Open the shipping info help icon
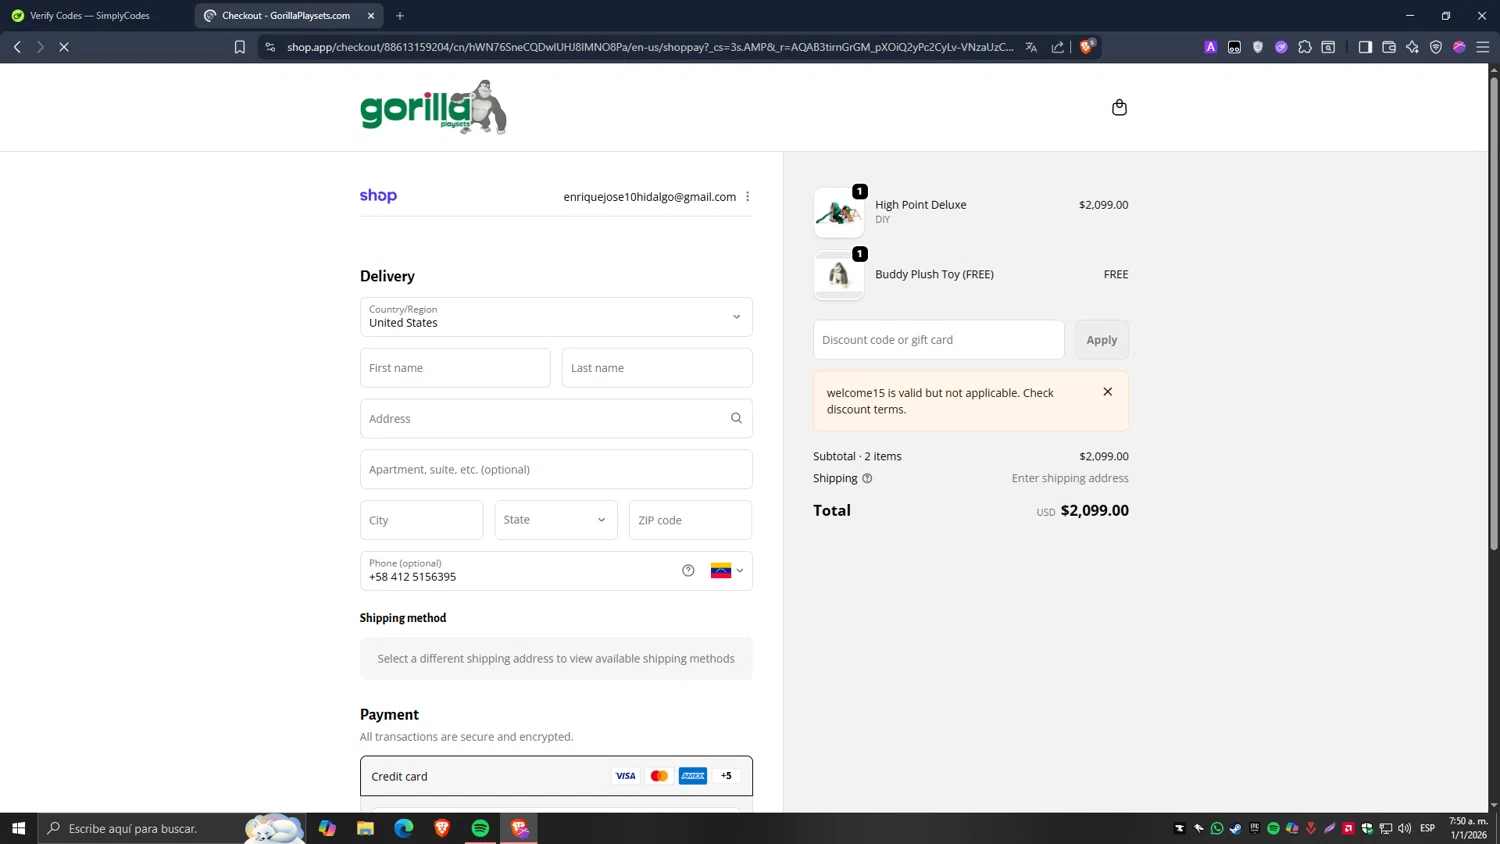 867,478
